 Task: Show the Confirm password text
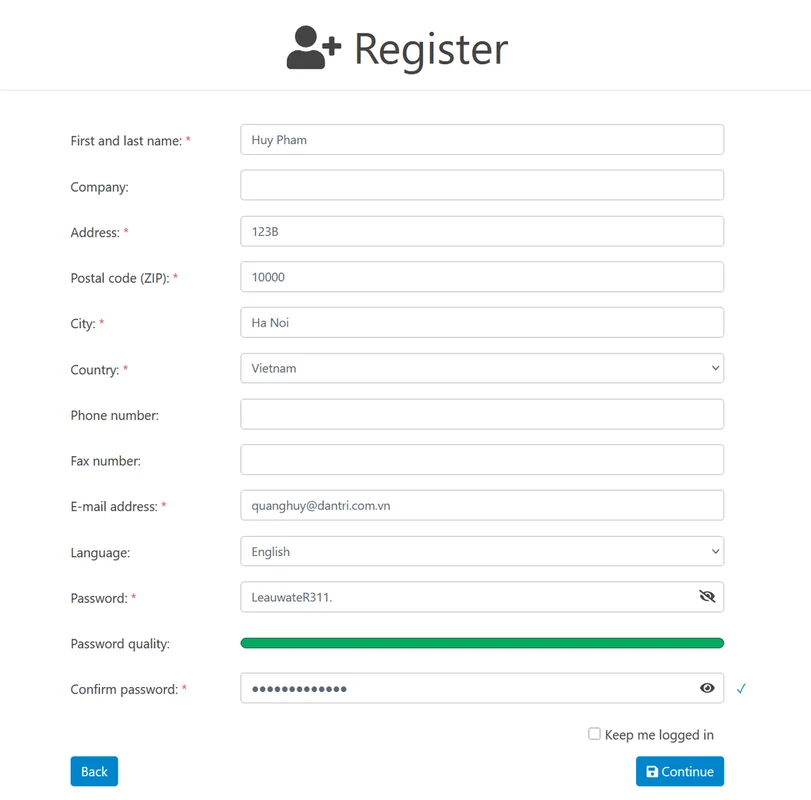(x=707, y=688)
